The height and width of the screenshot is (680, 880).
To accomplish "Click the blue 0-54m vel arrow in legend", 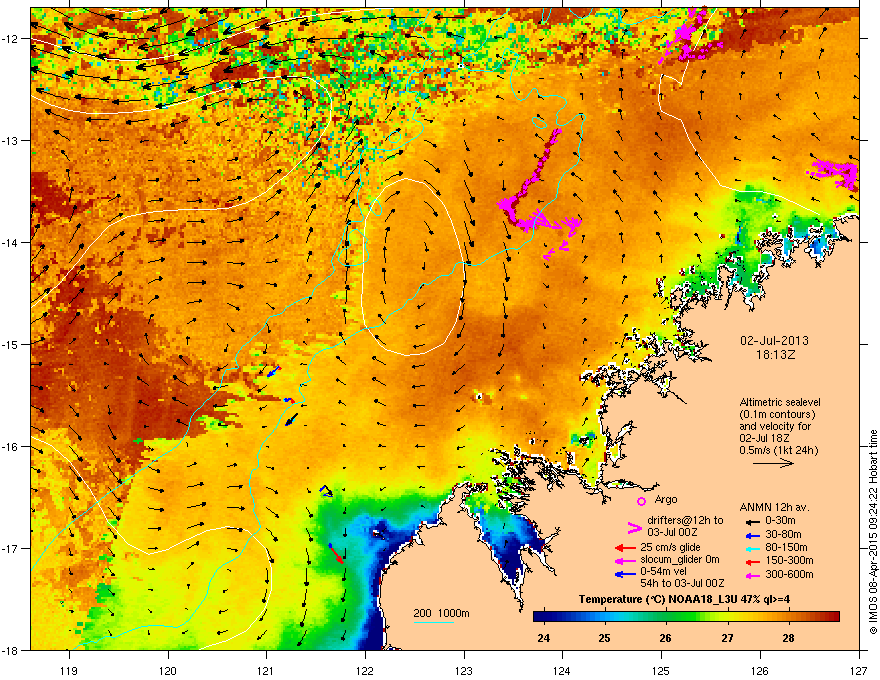I will pyautogui.click(x=625, y=574).
